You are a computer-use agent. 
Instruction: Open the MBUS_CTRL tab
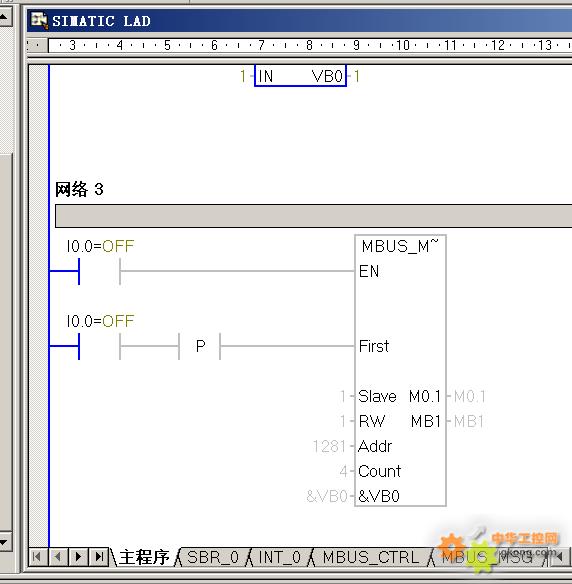point(371,557)
